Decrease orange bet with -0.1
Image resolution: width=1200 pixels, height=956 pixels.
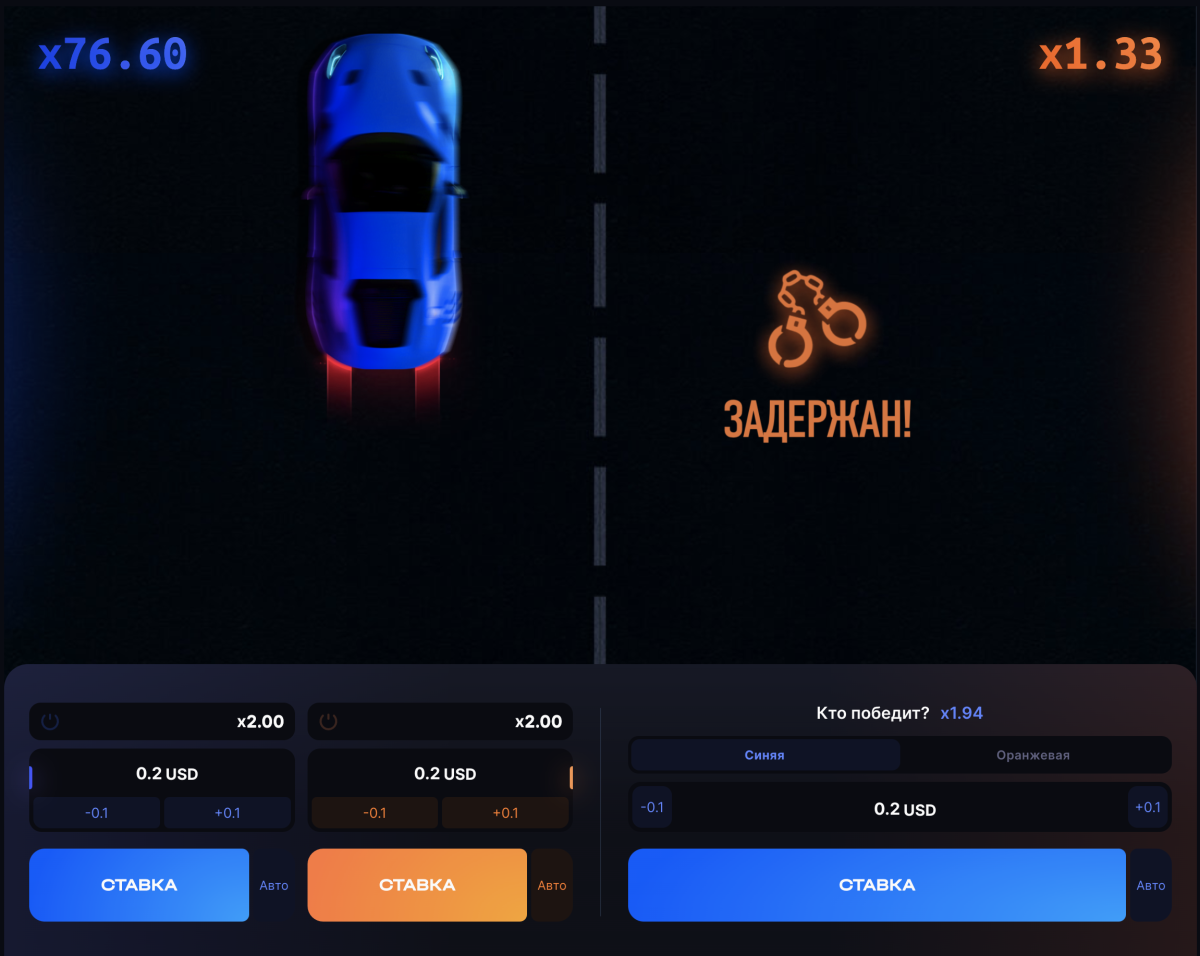(375, 812)
